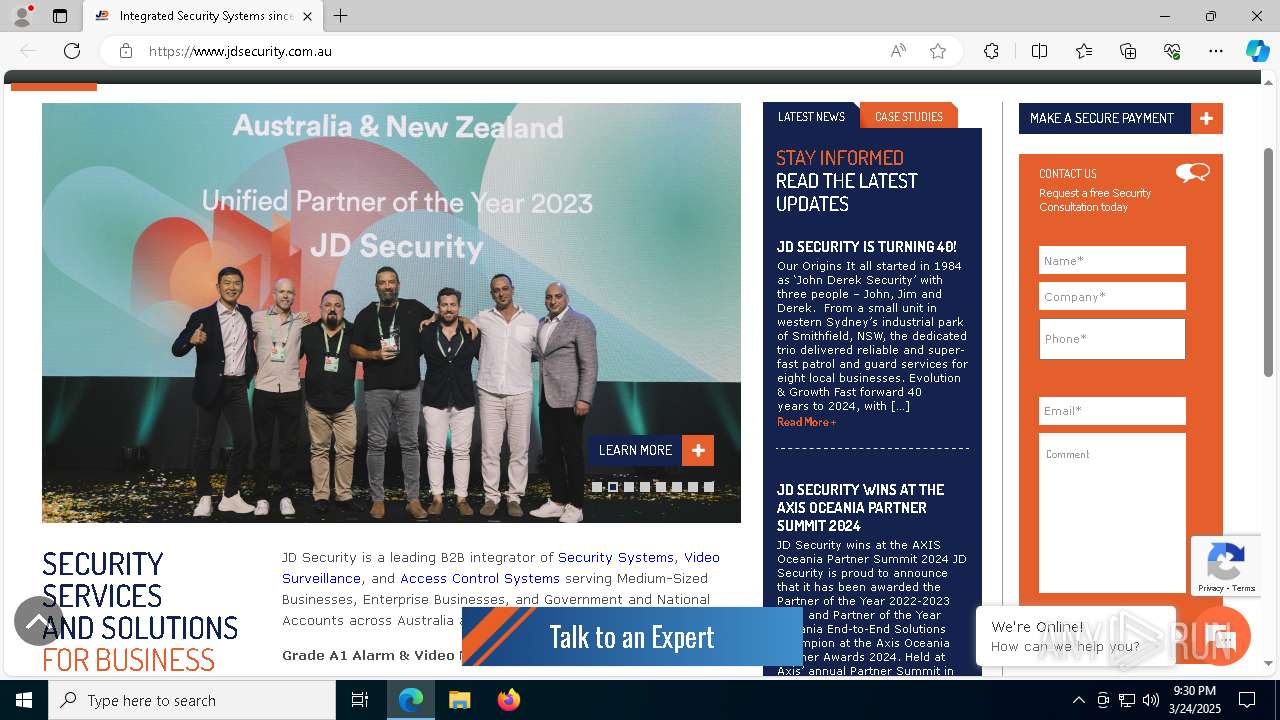Image resolution: width=1280 pixels, height=720 pixels.
Task: Click the address bar URL
Action: pos(240,51)
